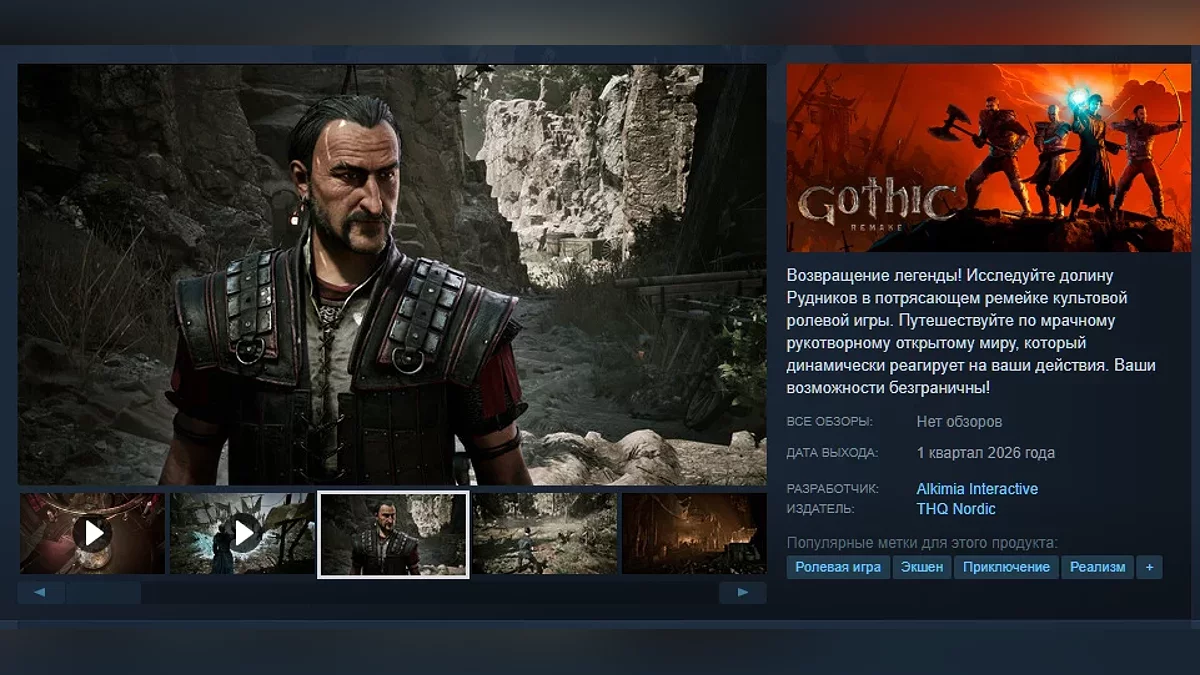Image resolution: width=1200 pixels, height=675 pixels.
Task: Open the fifth dark interior screenshot thumbnail
Action: (x=694, y=534)
